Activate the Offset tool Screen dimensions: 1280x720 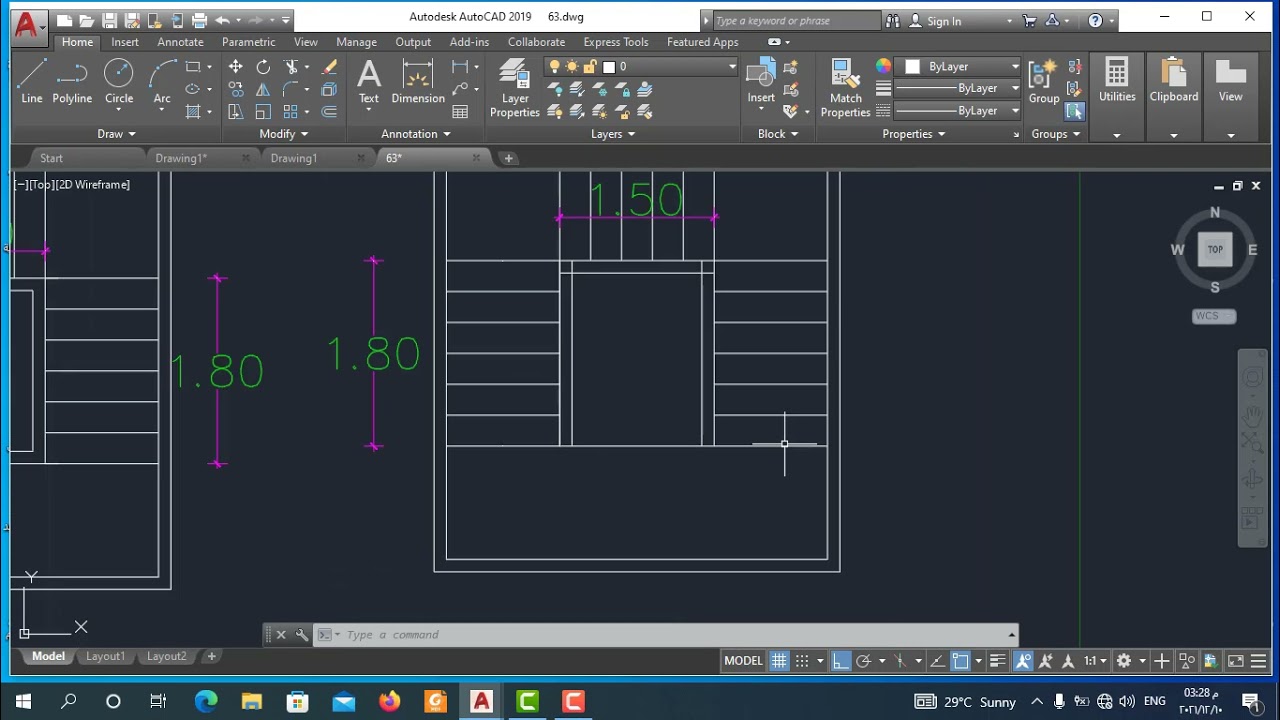point(329,111)
